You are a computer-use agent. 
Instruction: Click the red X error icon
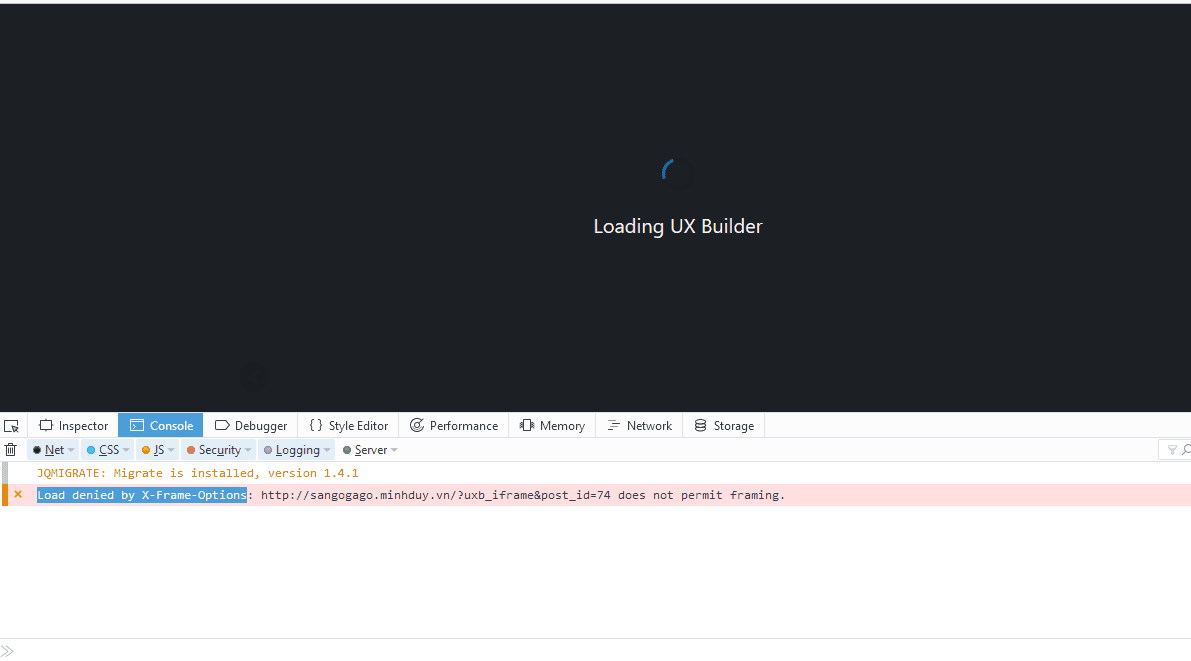tap(17, 494)
